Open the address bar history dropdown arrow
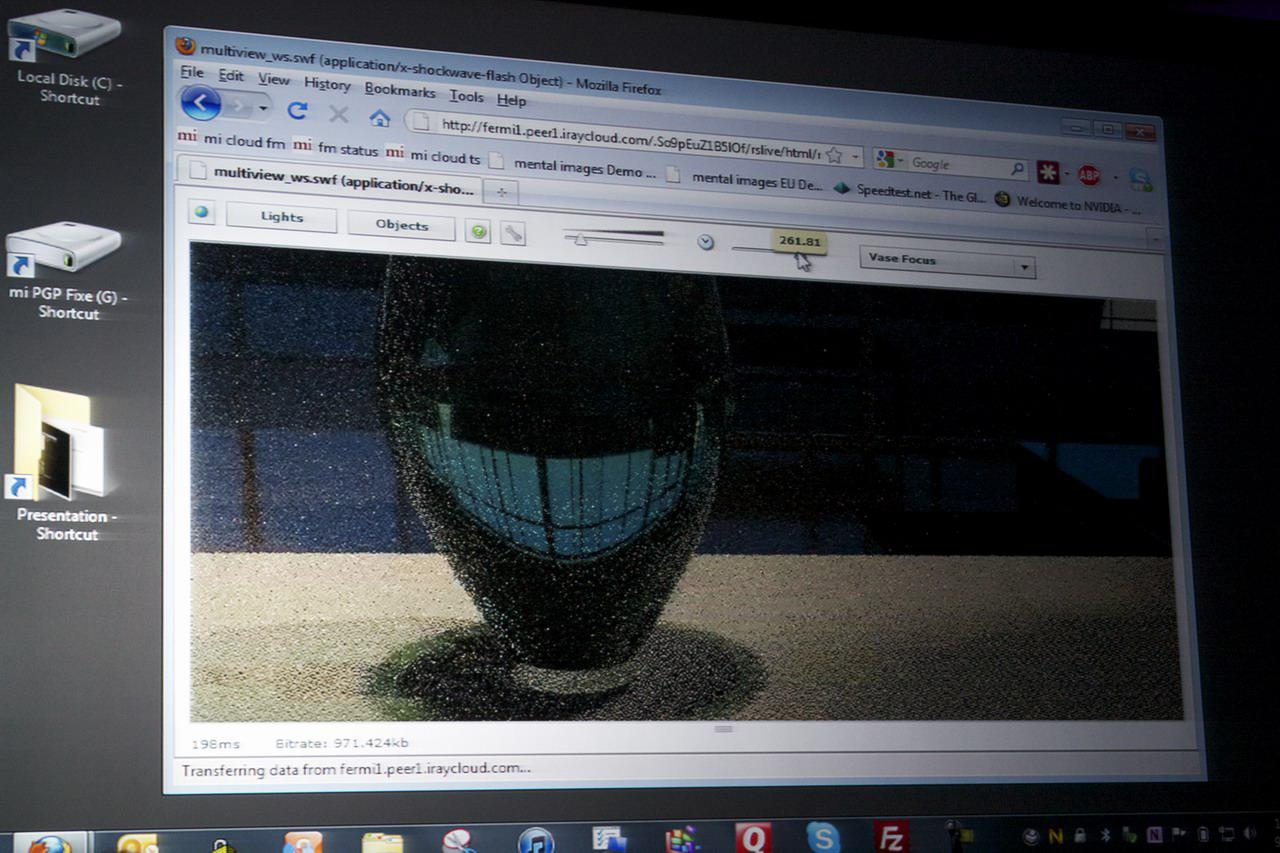Viewport: 1280px width, 853px height. (x=855, y=158)
